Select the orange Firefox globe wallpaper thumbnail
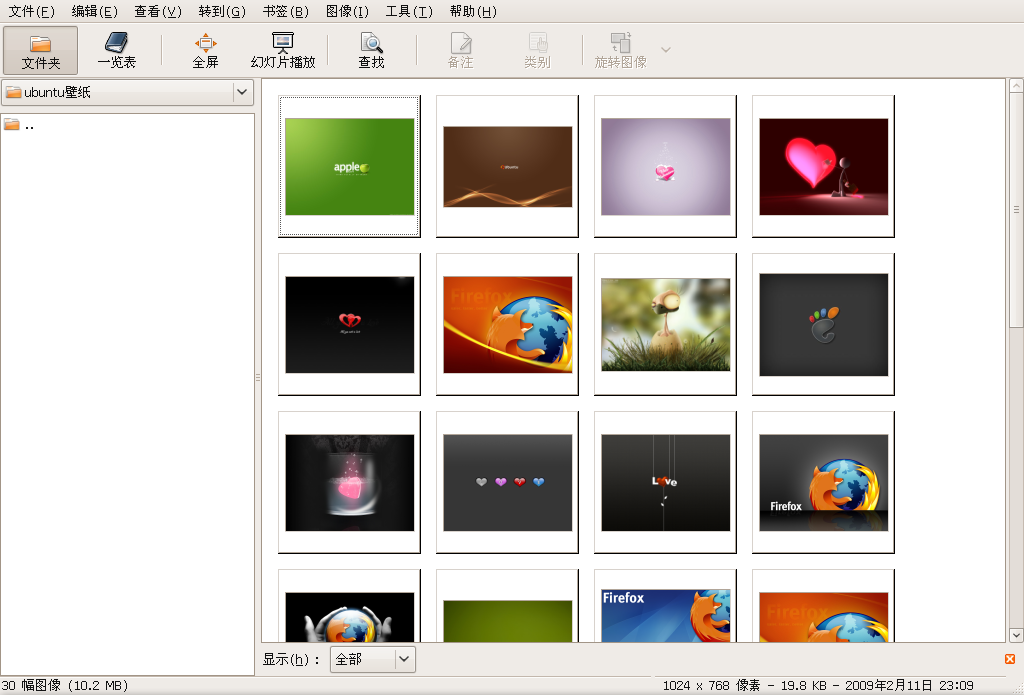The width and height of the screenshot is (1024, 695). 507,325
